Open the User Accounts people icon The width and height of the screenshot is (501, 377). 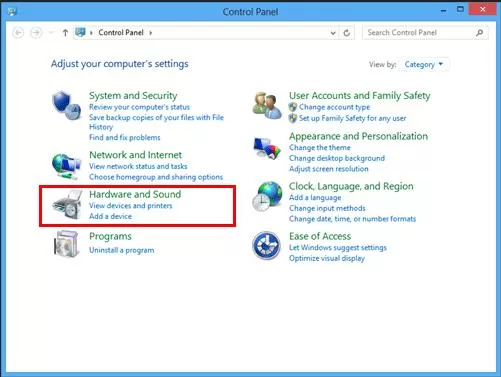[x=267, y=106]
